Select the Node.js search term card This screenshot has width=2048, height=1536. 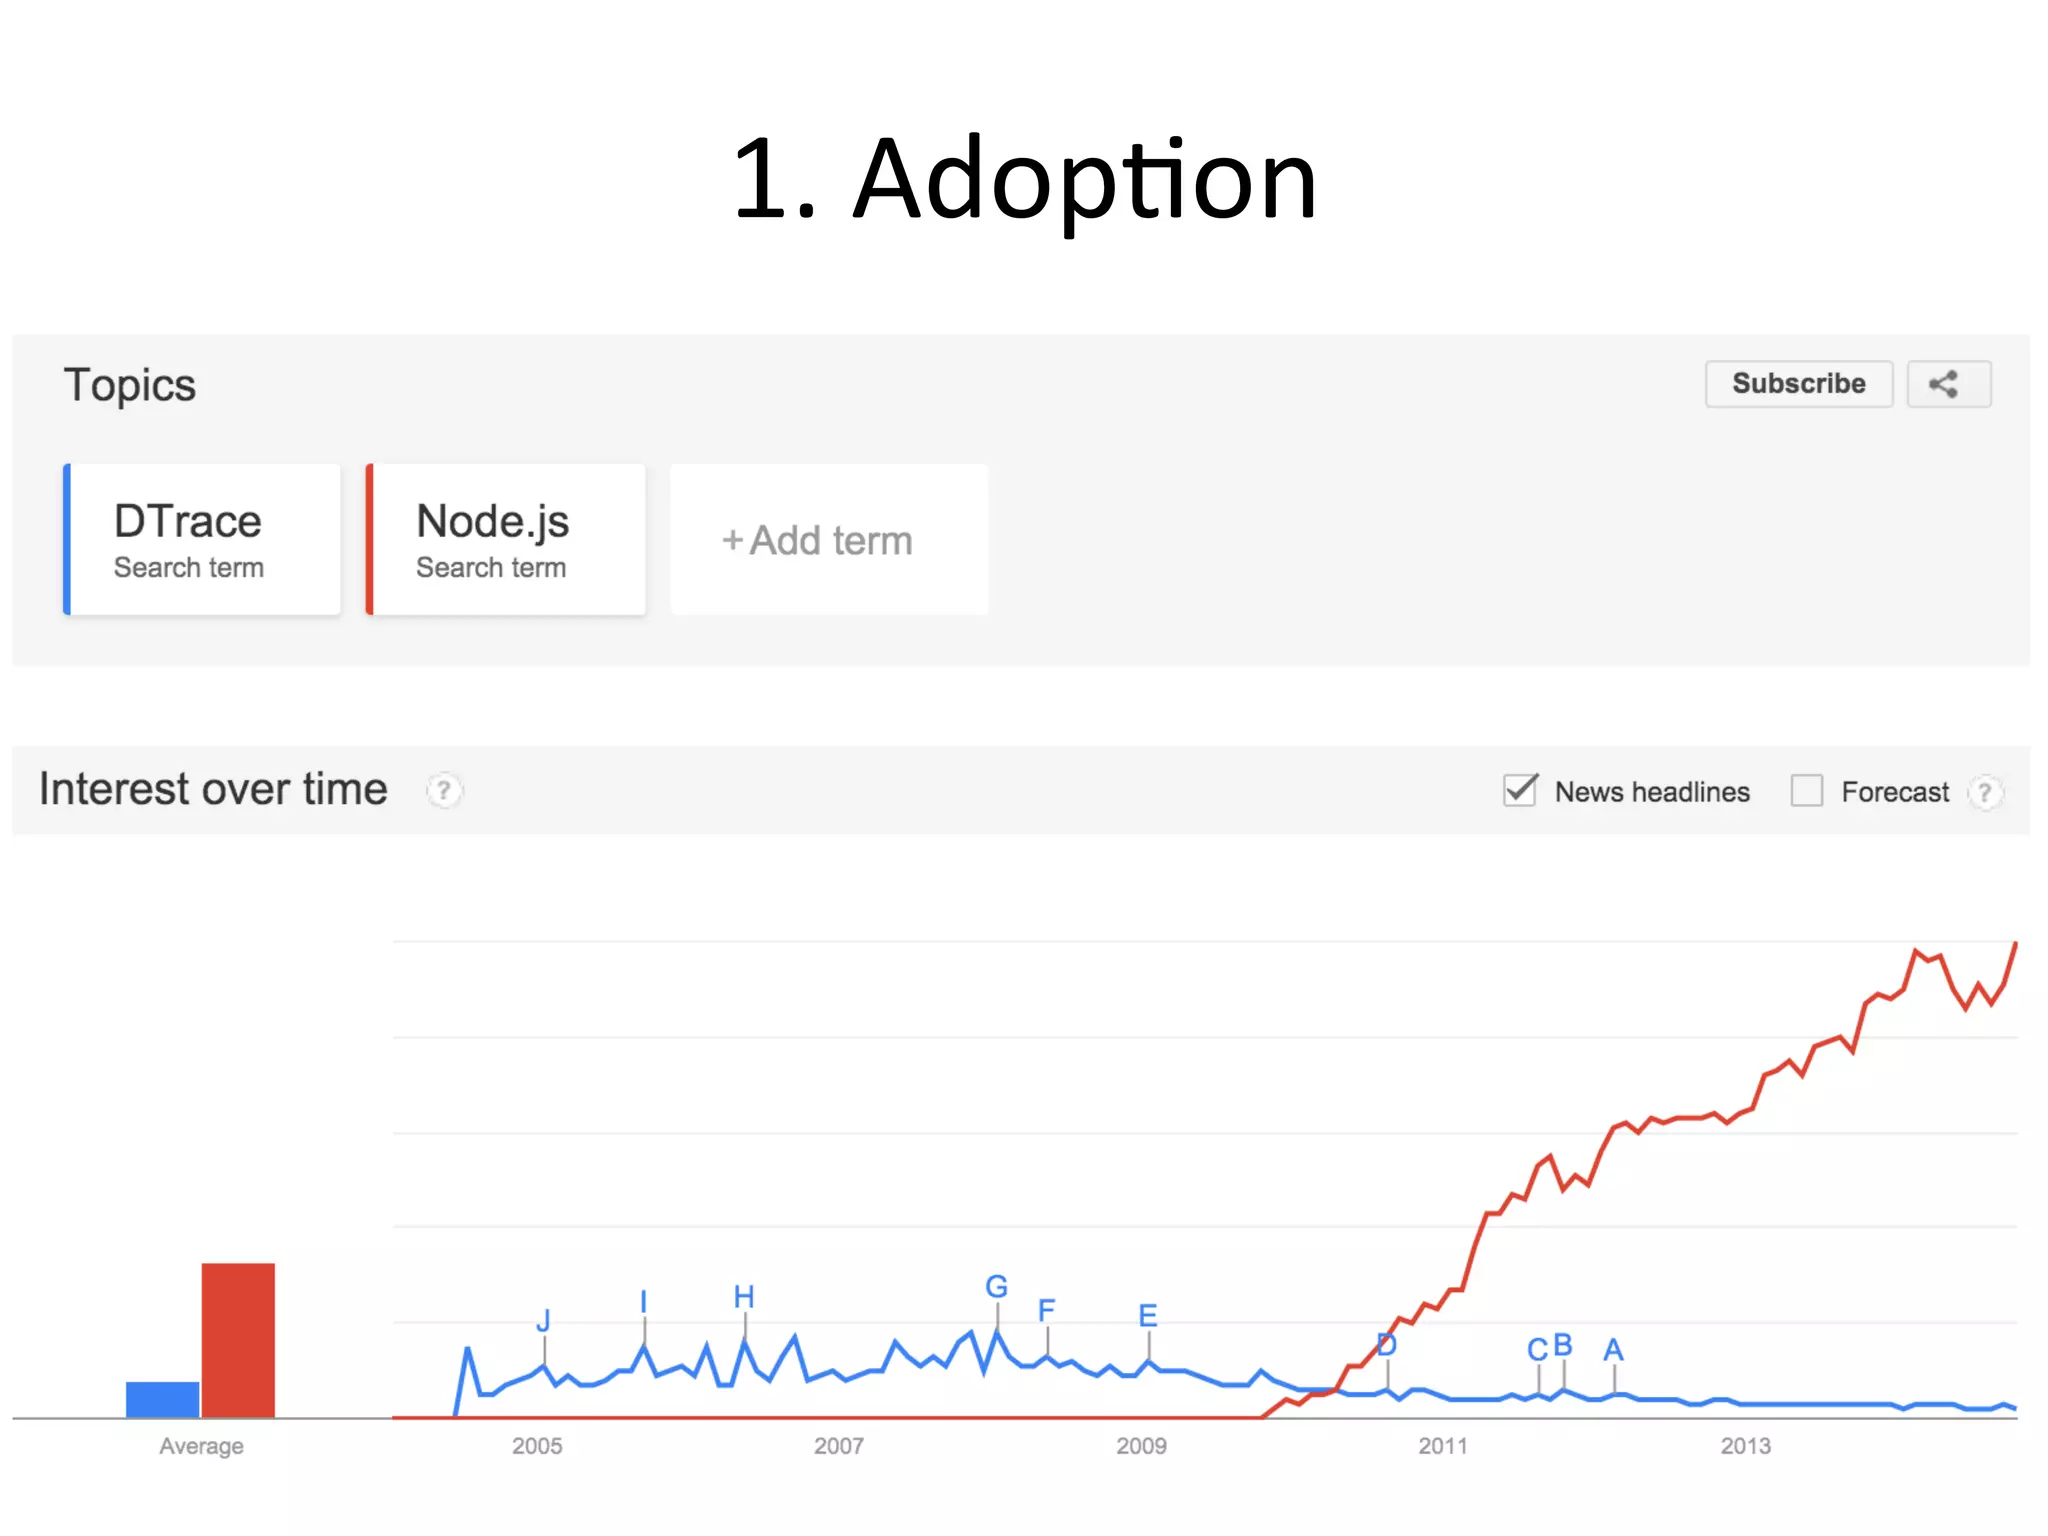click(x=507, y=540)
